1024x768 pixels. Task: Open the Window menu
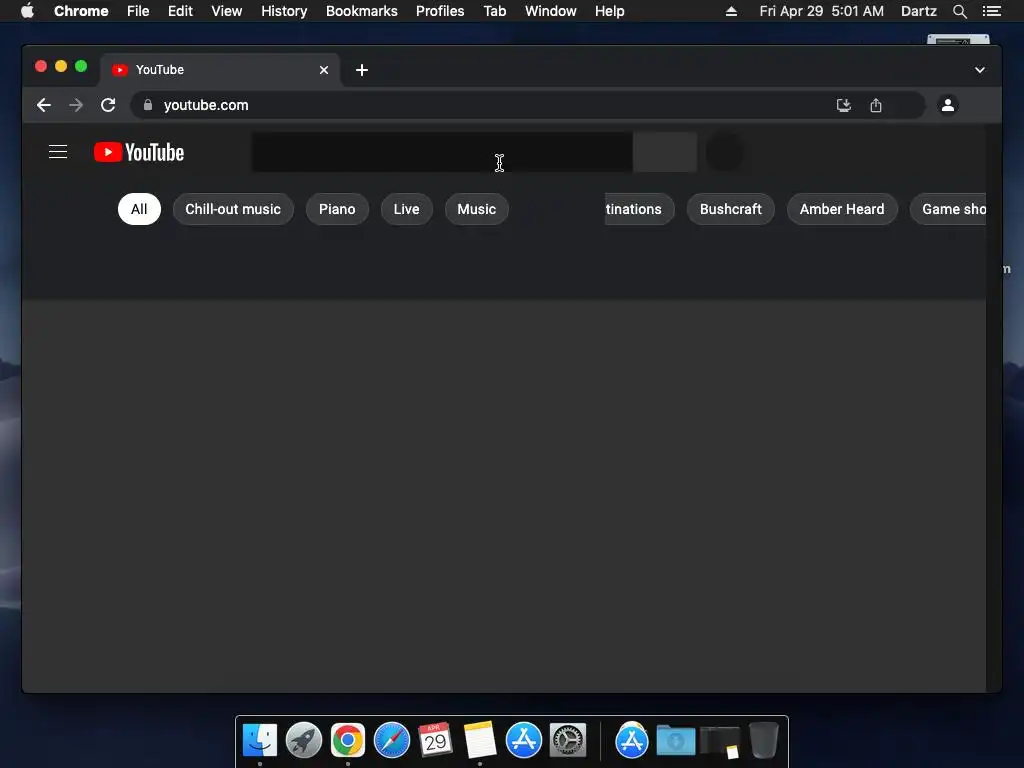click(x=551, y=11)
